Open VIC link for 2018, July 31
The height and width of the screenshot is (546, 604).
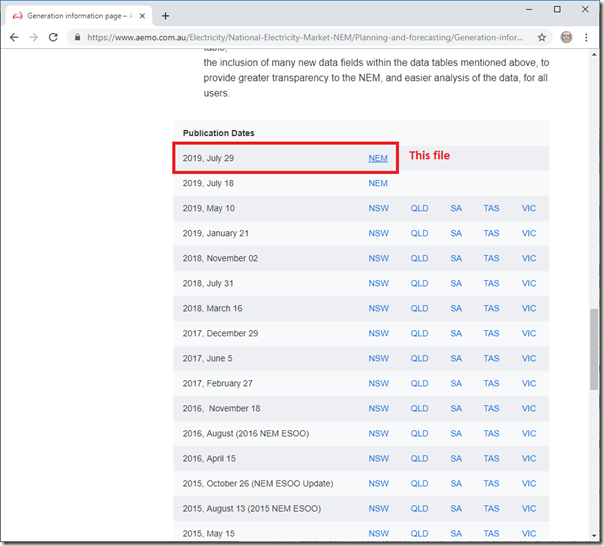529,284
